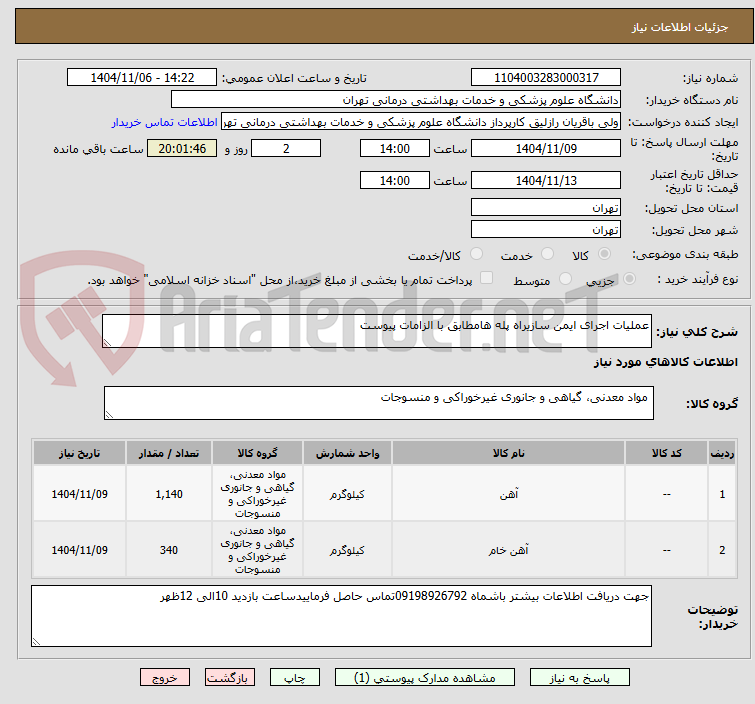The width and height of the screenshot is (755, 704).
Task: Click the announcement date field 1404/11/06 - 14:22
Action: pyautogui.click(x=142, y=78)
